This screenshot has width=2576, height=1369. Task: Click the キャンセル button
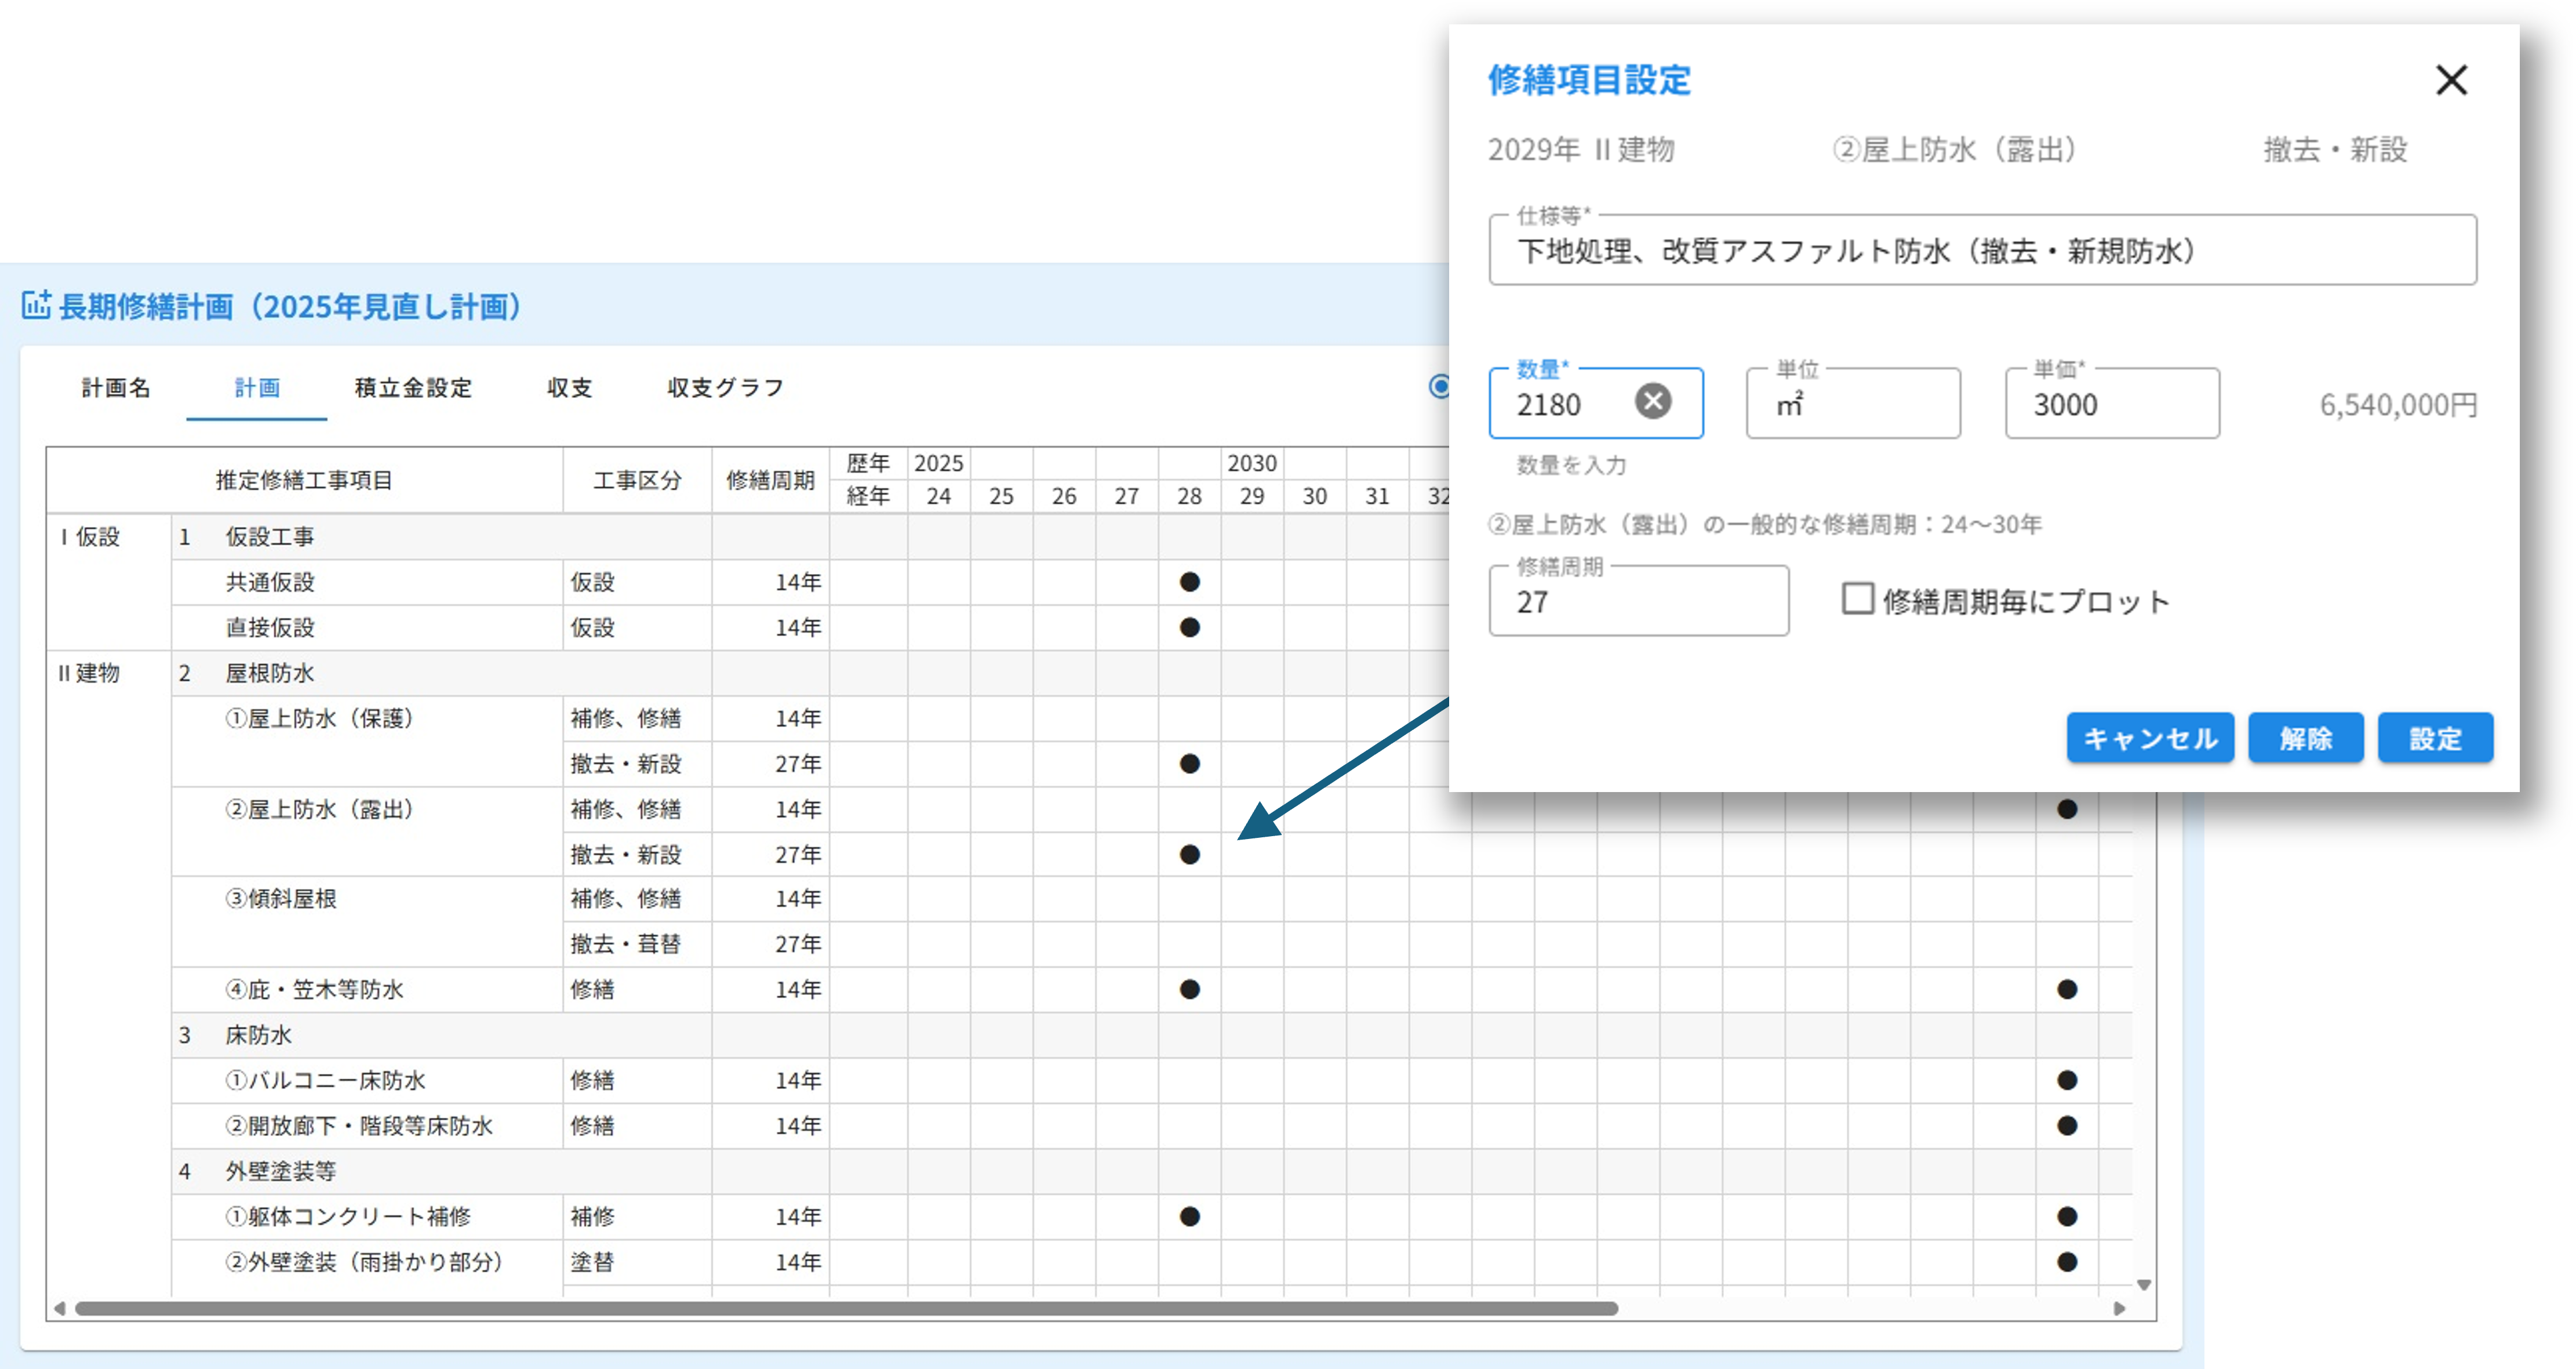[2150, 738]
